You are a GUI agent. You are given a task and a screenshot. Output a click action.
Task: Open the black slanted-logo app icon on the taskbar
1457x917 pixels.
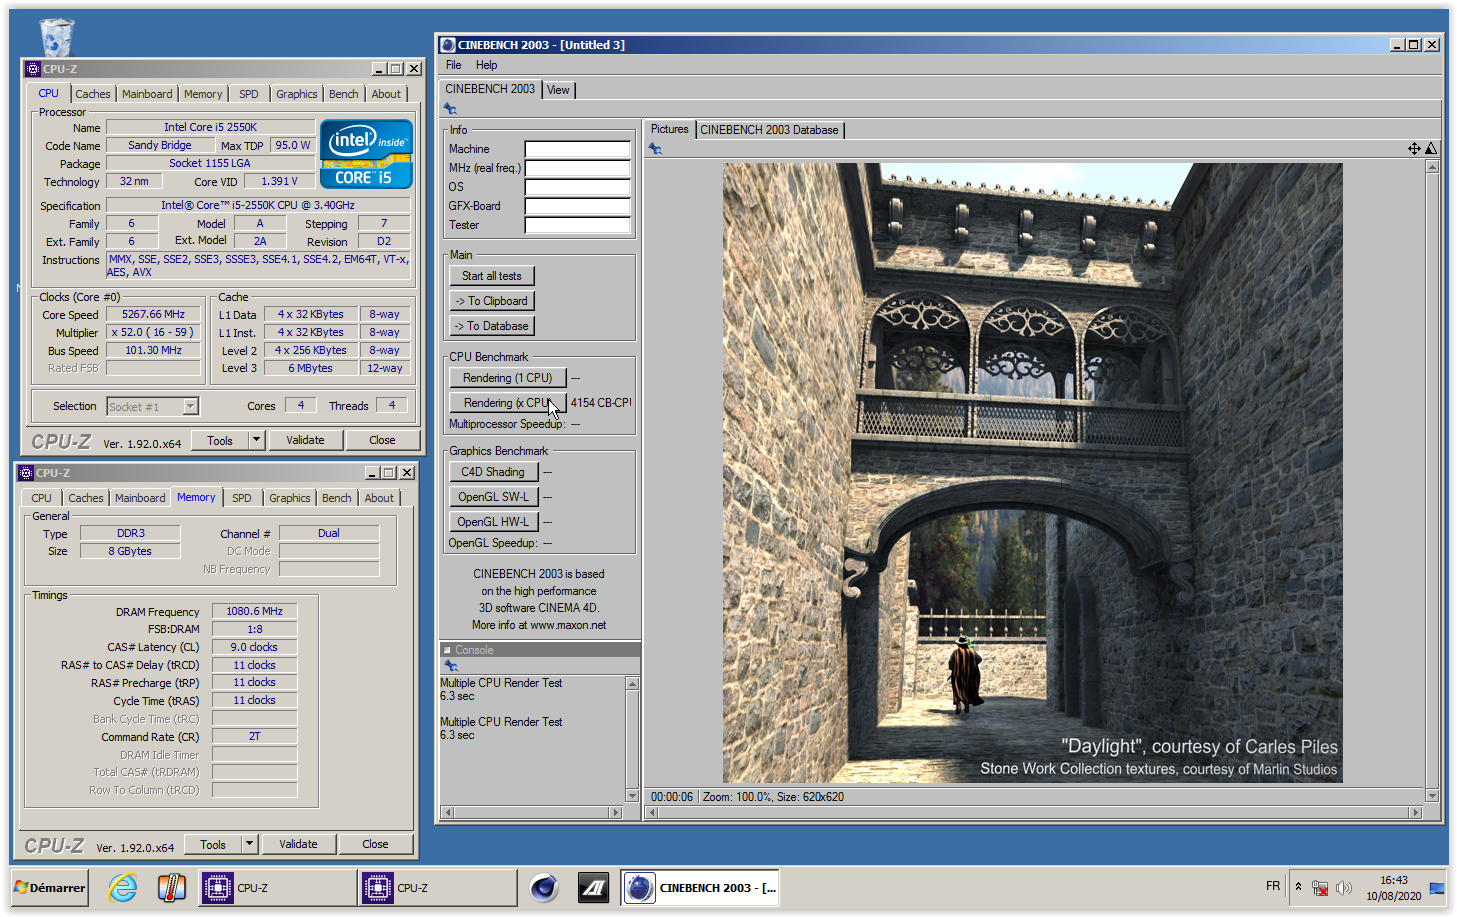[593, 887]
